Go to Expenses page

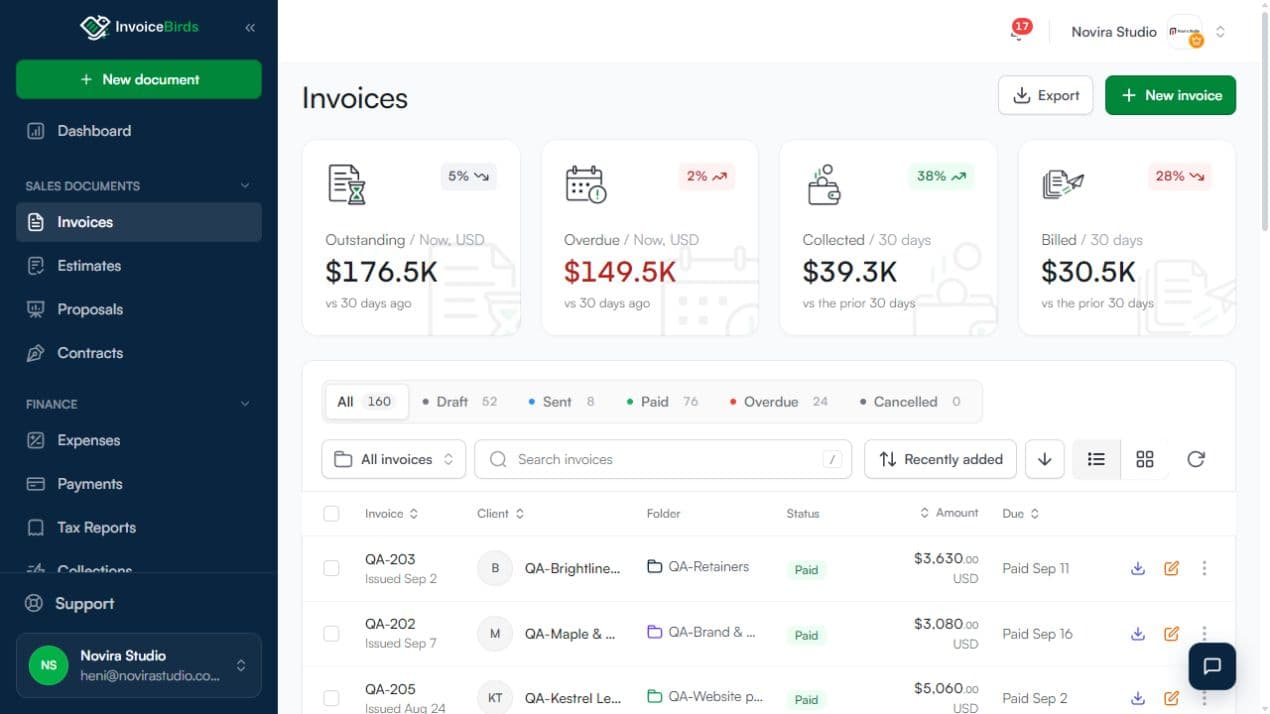tap(139, 440)
